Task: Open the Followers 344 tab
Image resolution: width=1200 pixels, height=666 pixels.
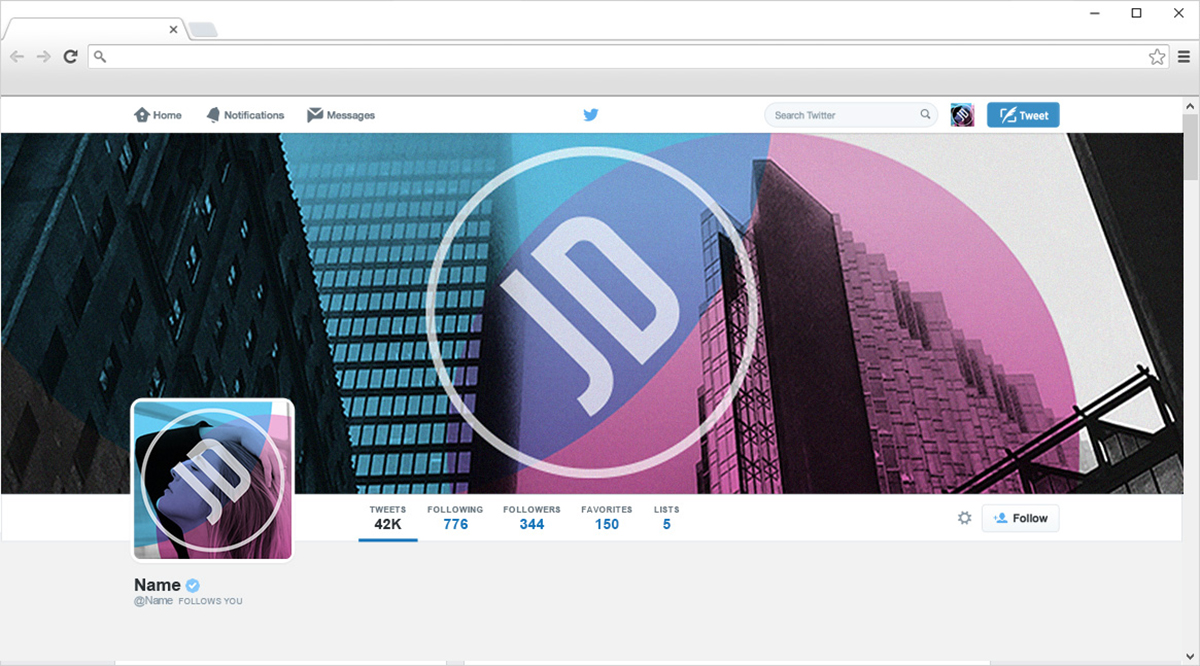Action: (x=532, y=518)
